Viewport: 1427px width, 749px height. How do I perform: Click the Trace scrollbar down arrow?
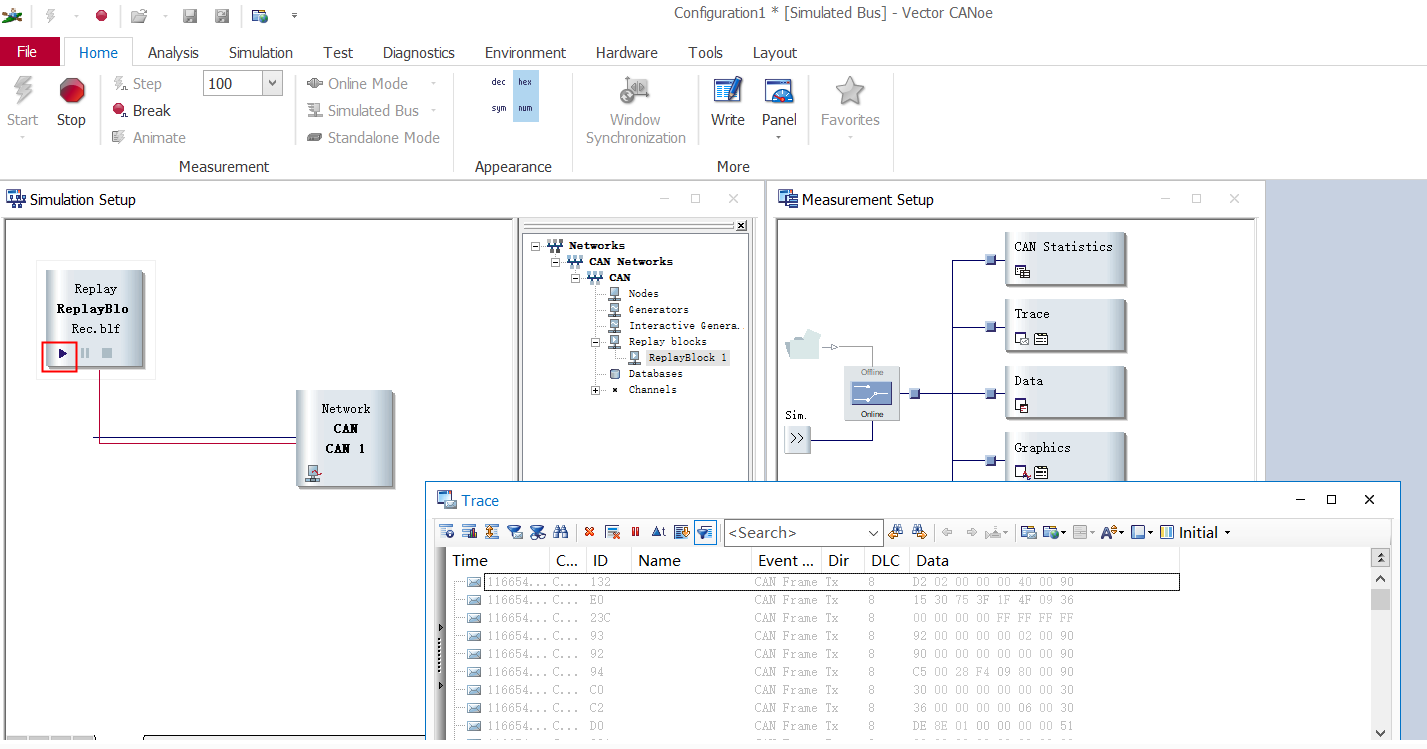click(1380, 732)
